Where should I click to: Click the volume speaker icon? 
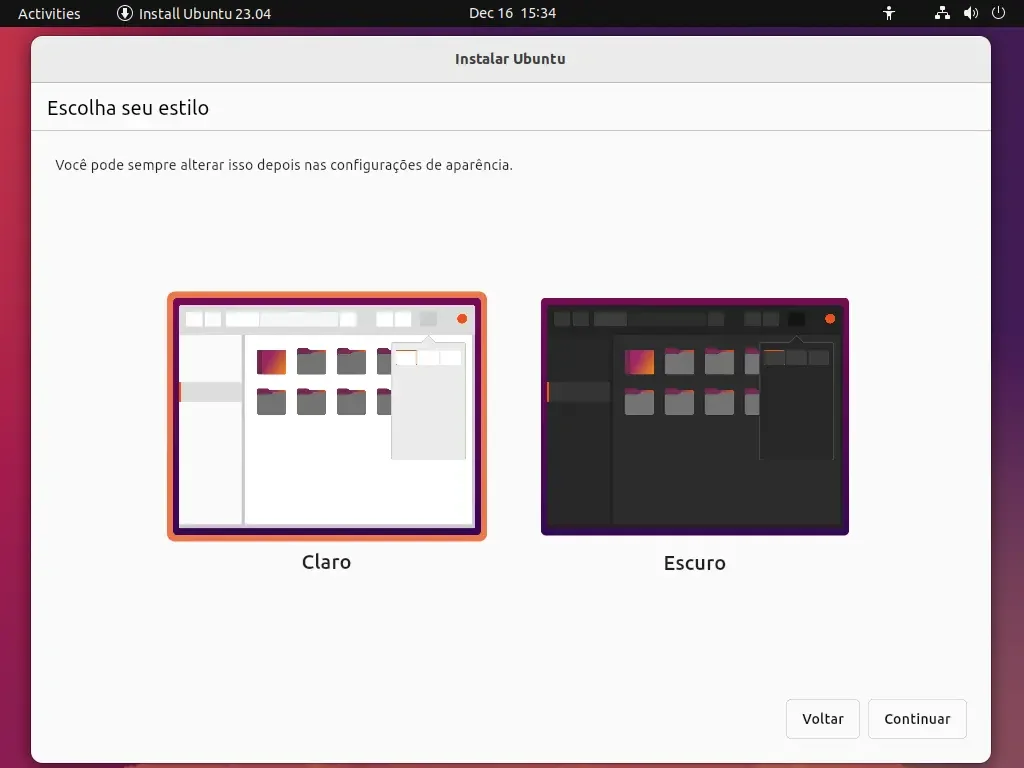pos(970,13)
